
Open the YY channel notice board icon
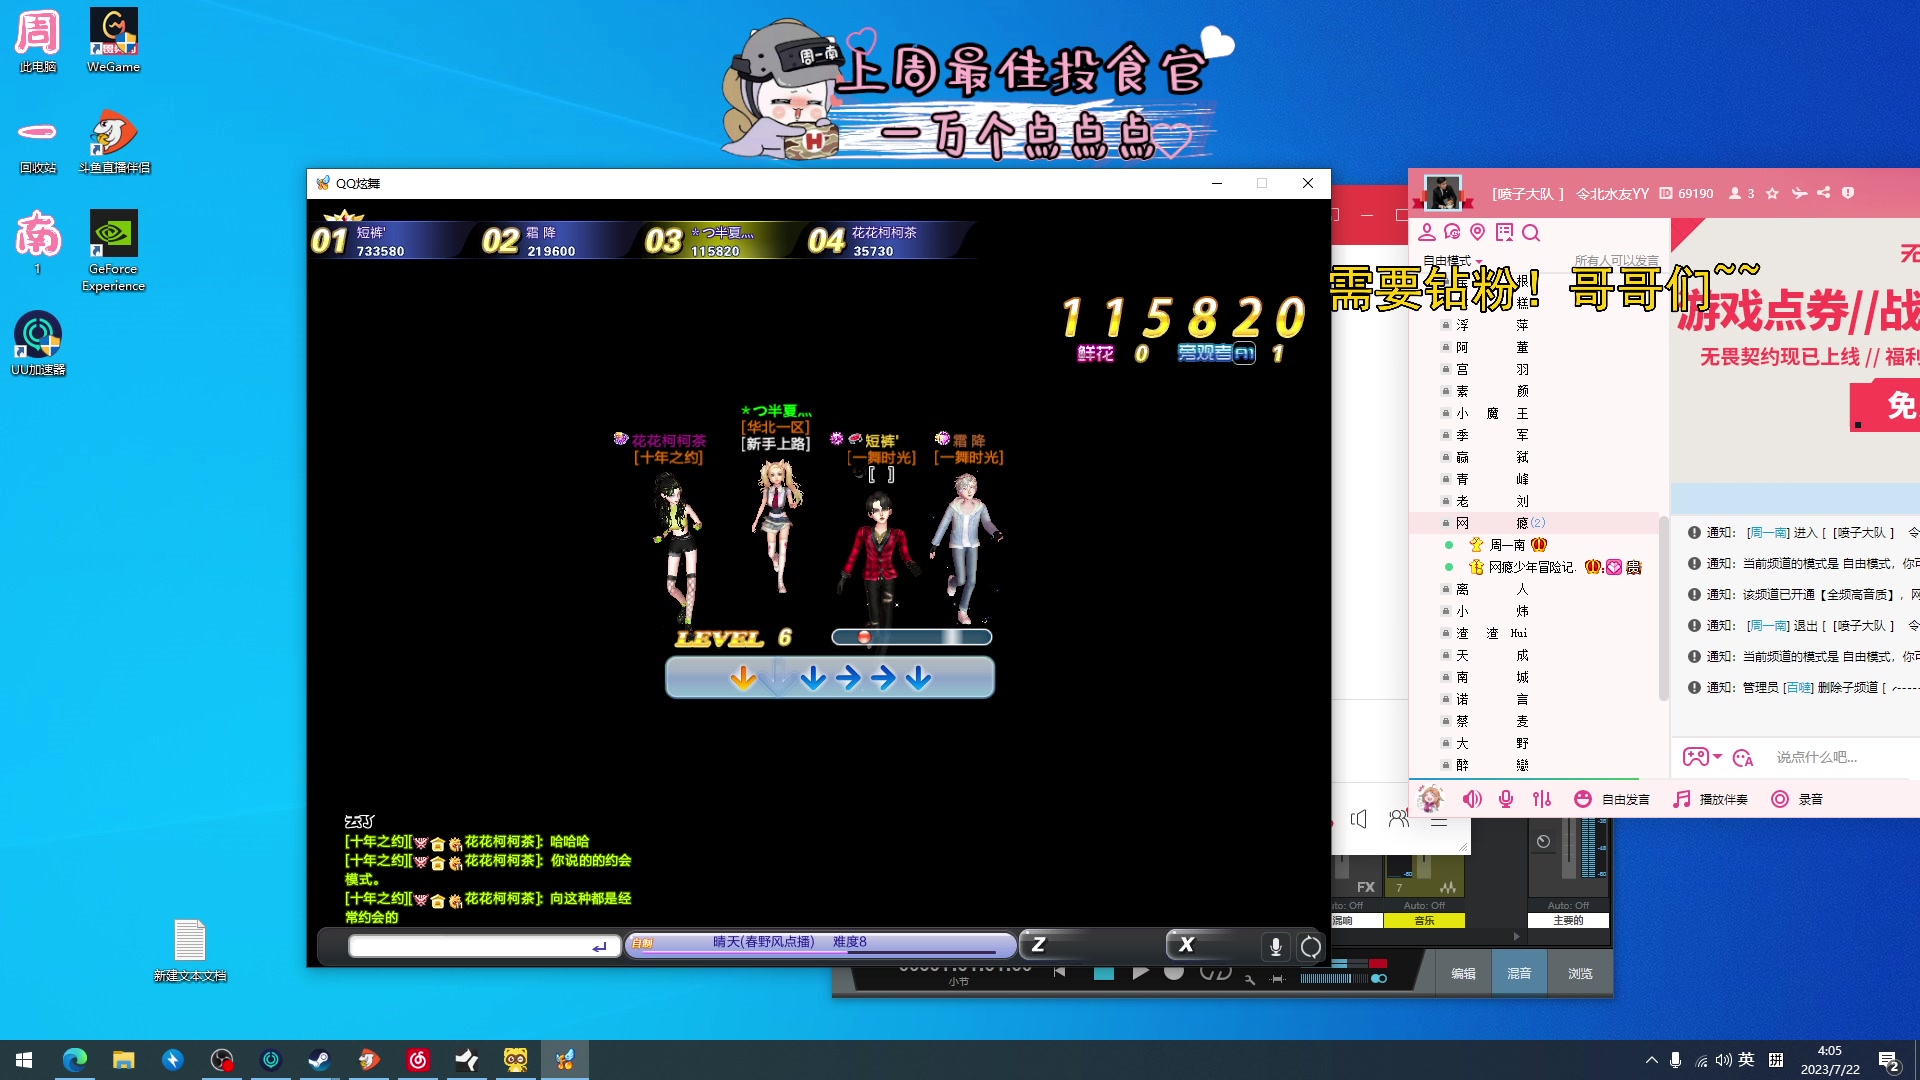(x=1504, y=233)
